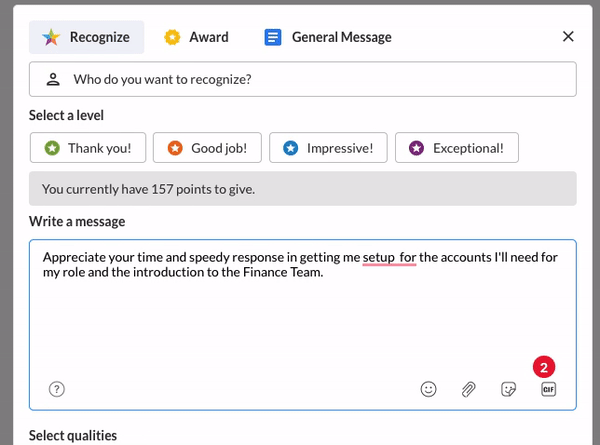
Task: Switch to the Recognize tab
Action: pyautogui.click(x=86, y=37)
